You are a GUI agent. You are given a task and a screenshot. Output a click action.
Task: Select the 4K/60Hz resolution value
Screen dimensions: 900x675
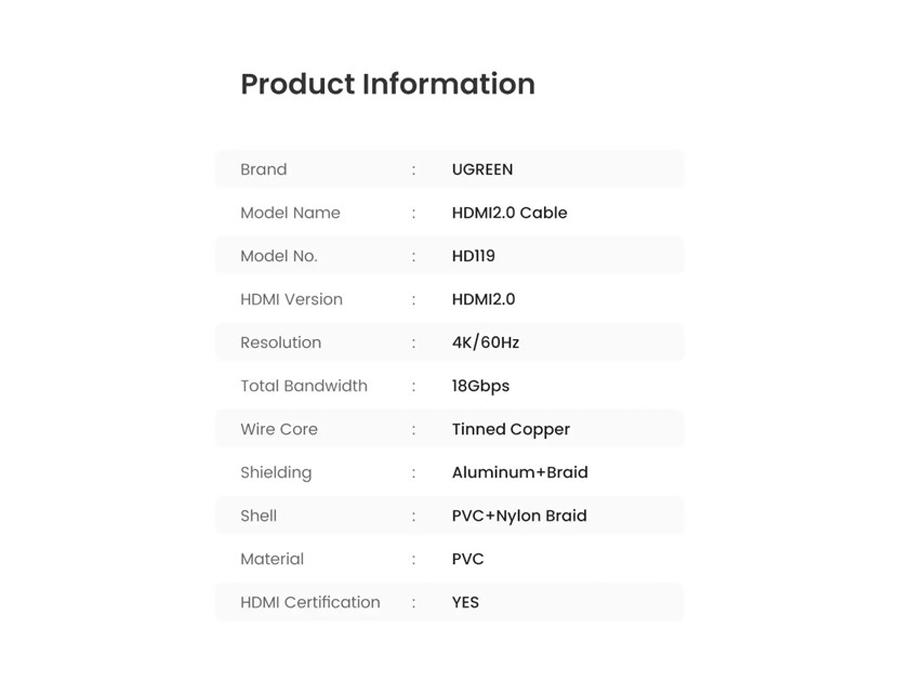[x=485, y=342]
